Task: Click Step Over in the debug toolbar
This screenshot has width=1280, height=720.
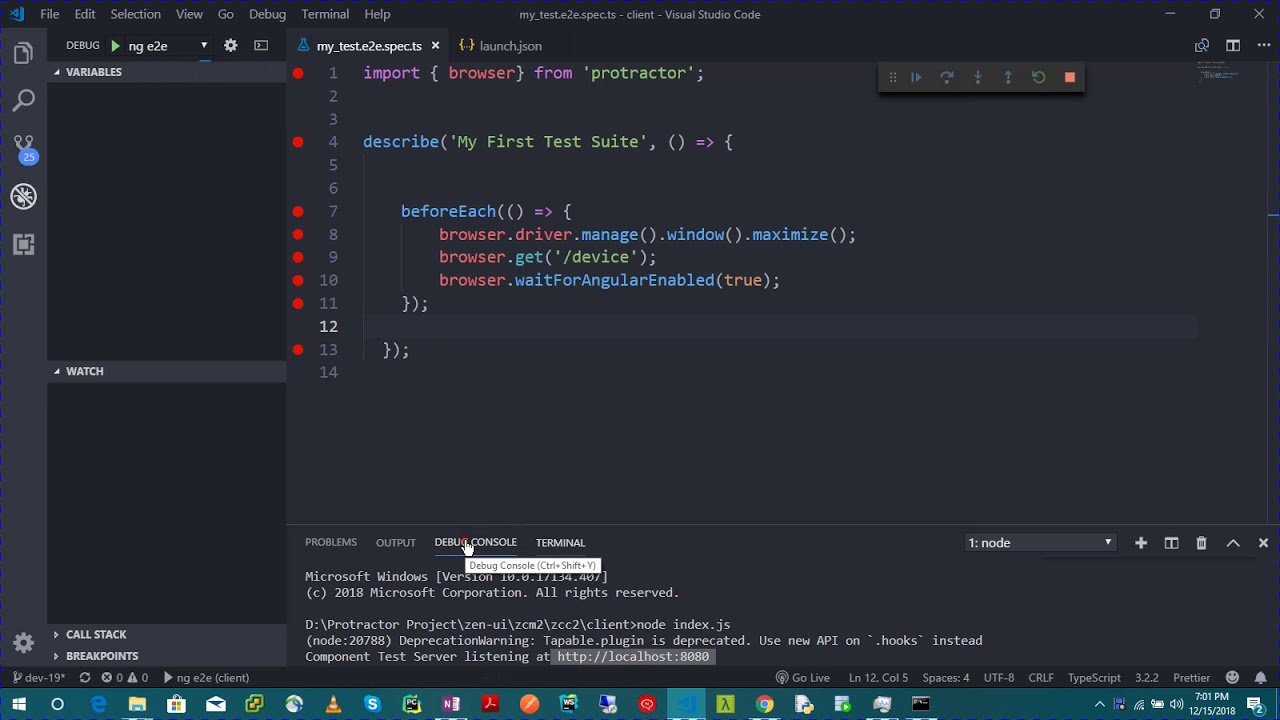Action: (x=946, y=77)
